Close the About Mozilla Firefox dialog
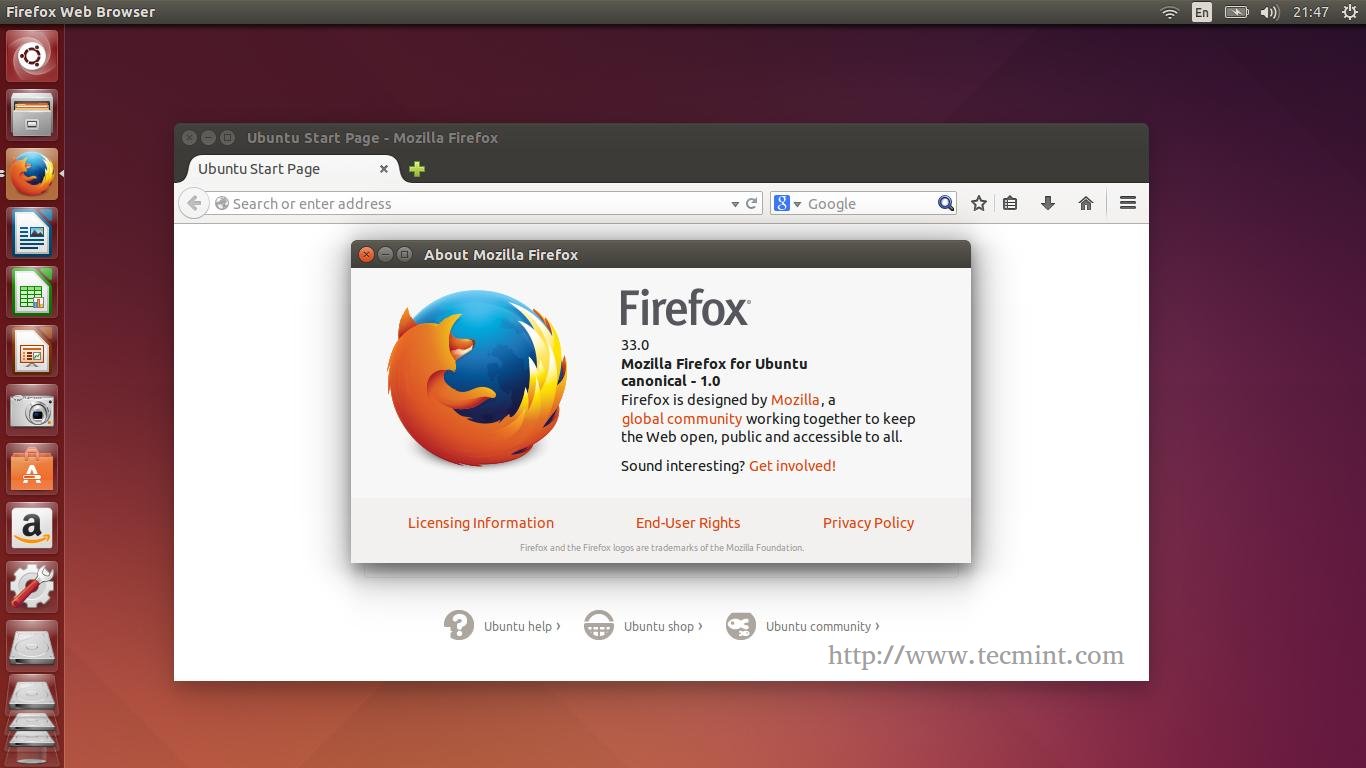This screenshot has width=1366, height=768. (367, 255)
